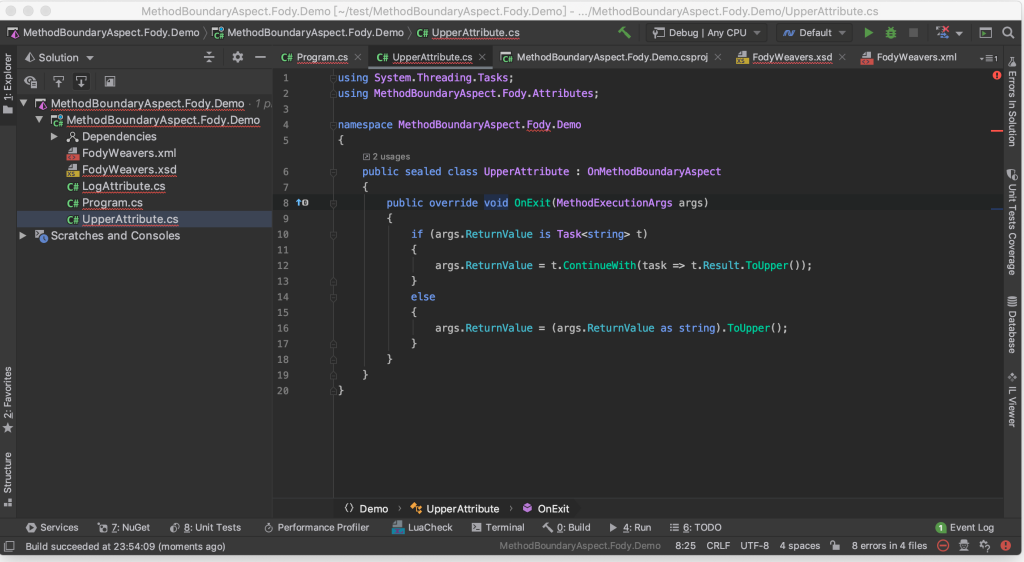Click the Expand All icon in Solution toolbar

point(58,82)
